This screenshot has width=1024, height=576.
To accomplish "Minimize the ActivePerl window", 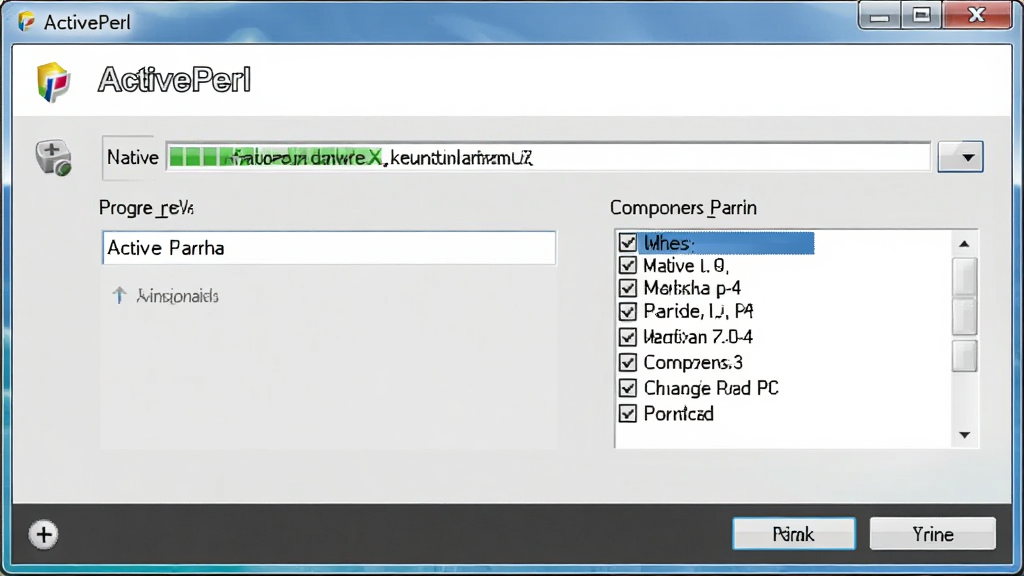I will pos(879,16).
